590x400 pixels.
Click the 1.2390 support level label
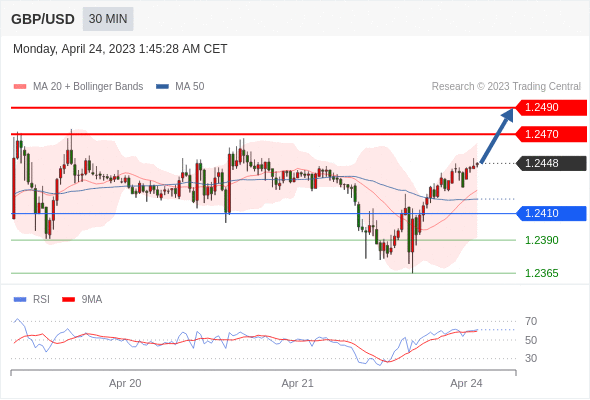(x=541, y=240)
